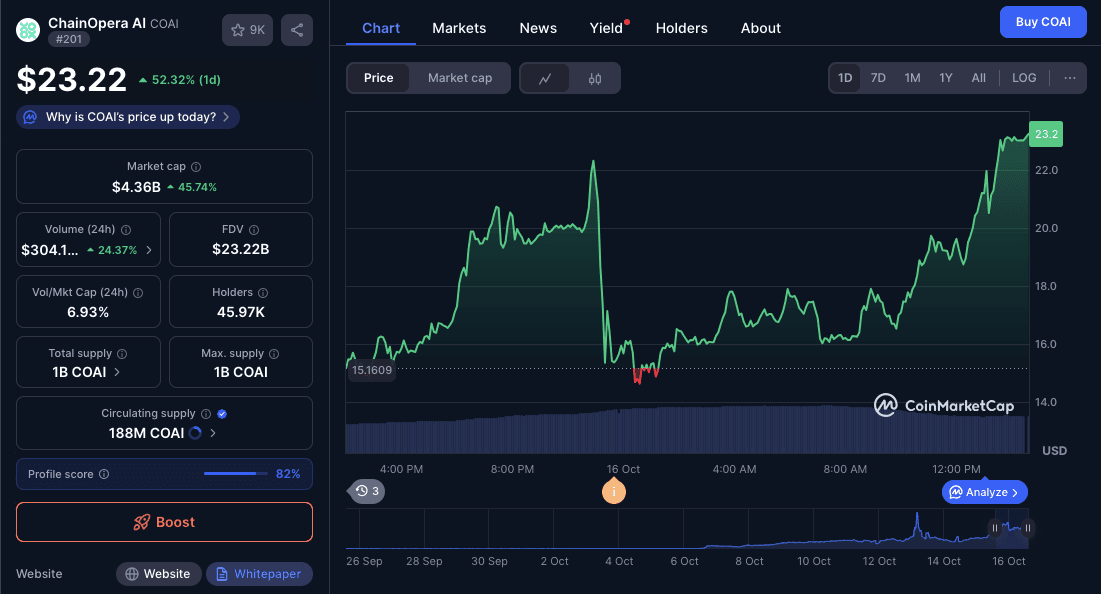Open the Markets tab
The image size is (1101, 594).
point(459,28)
